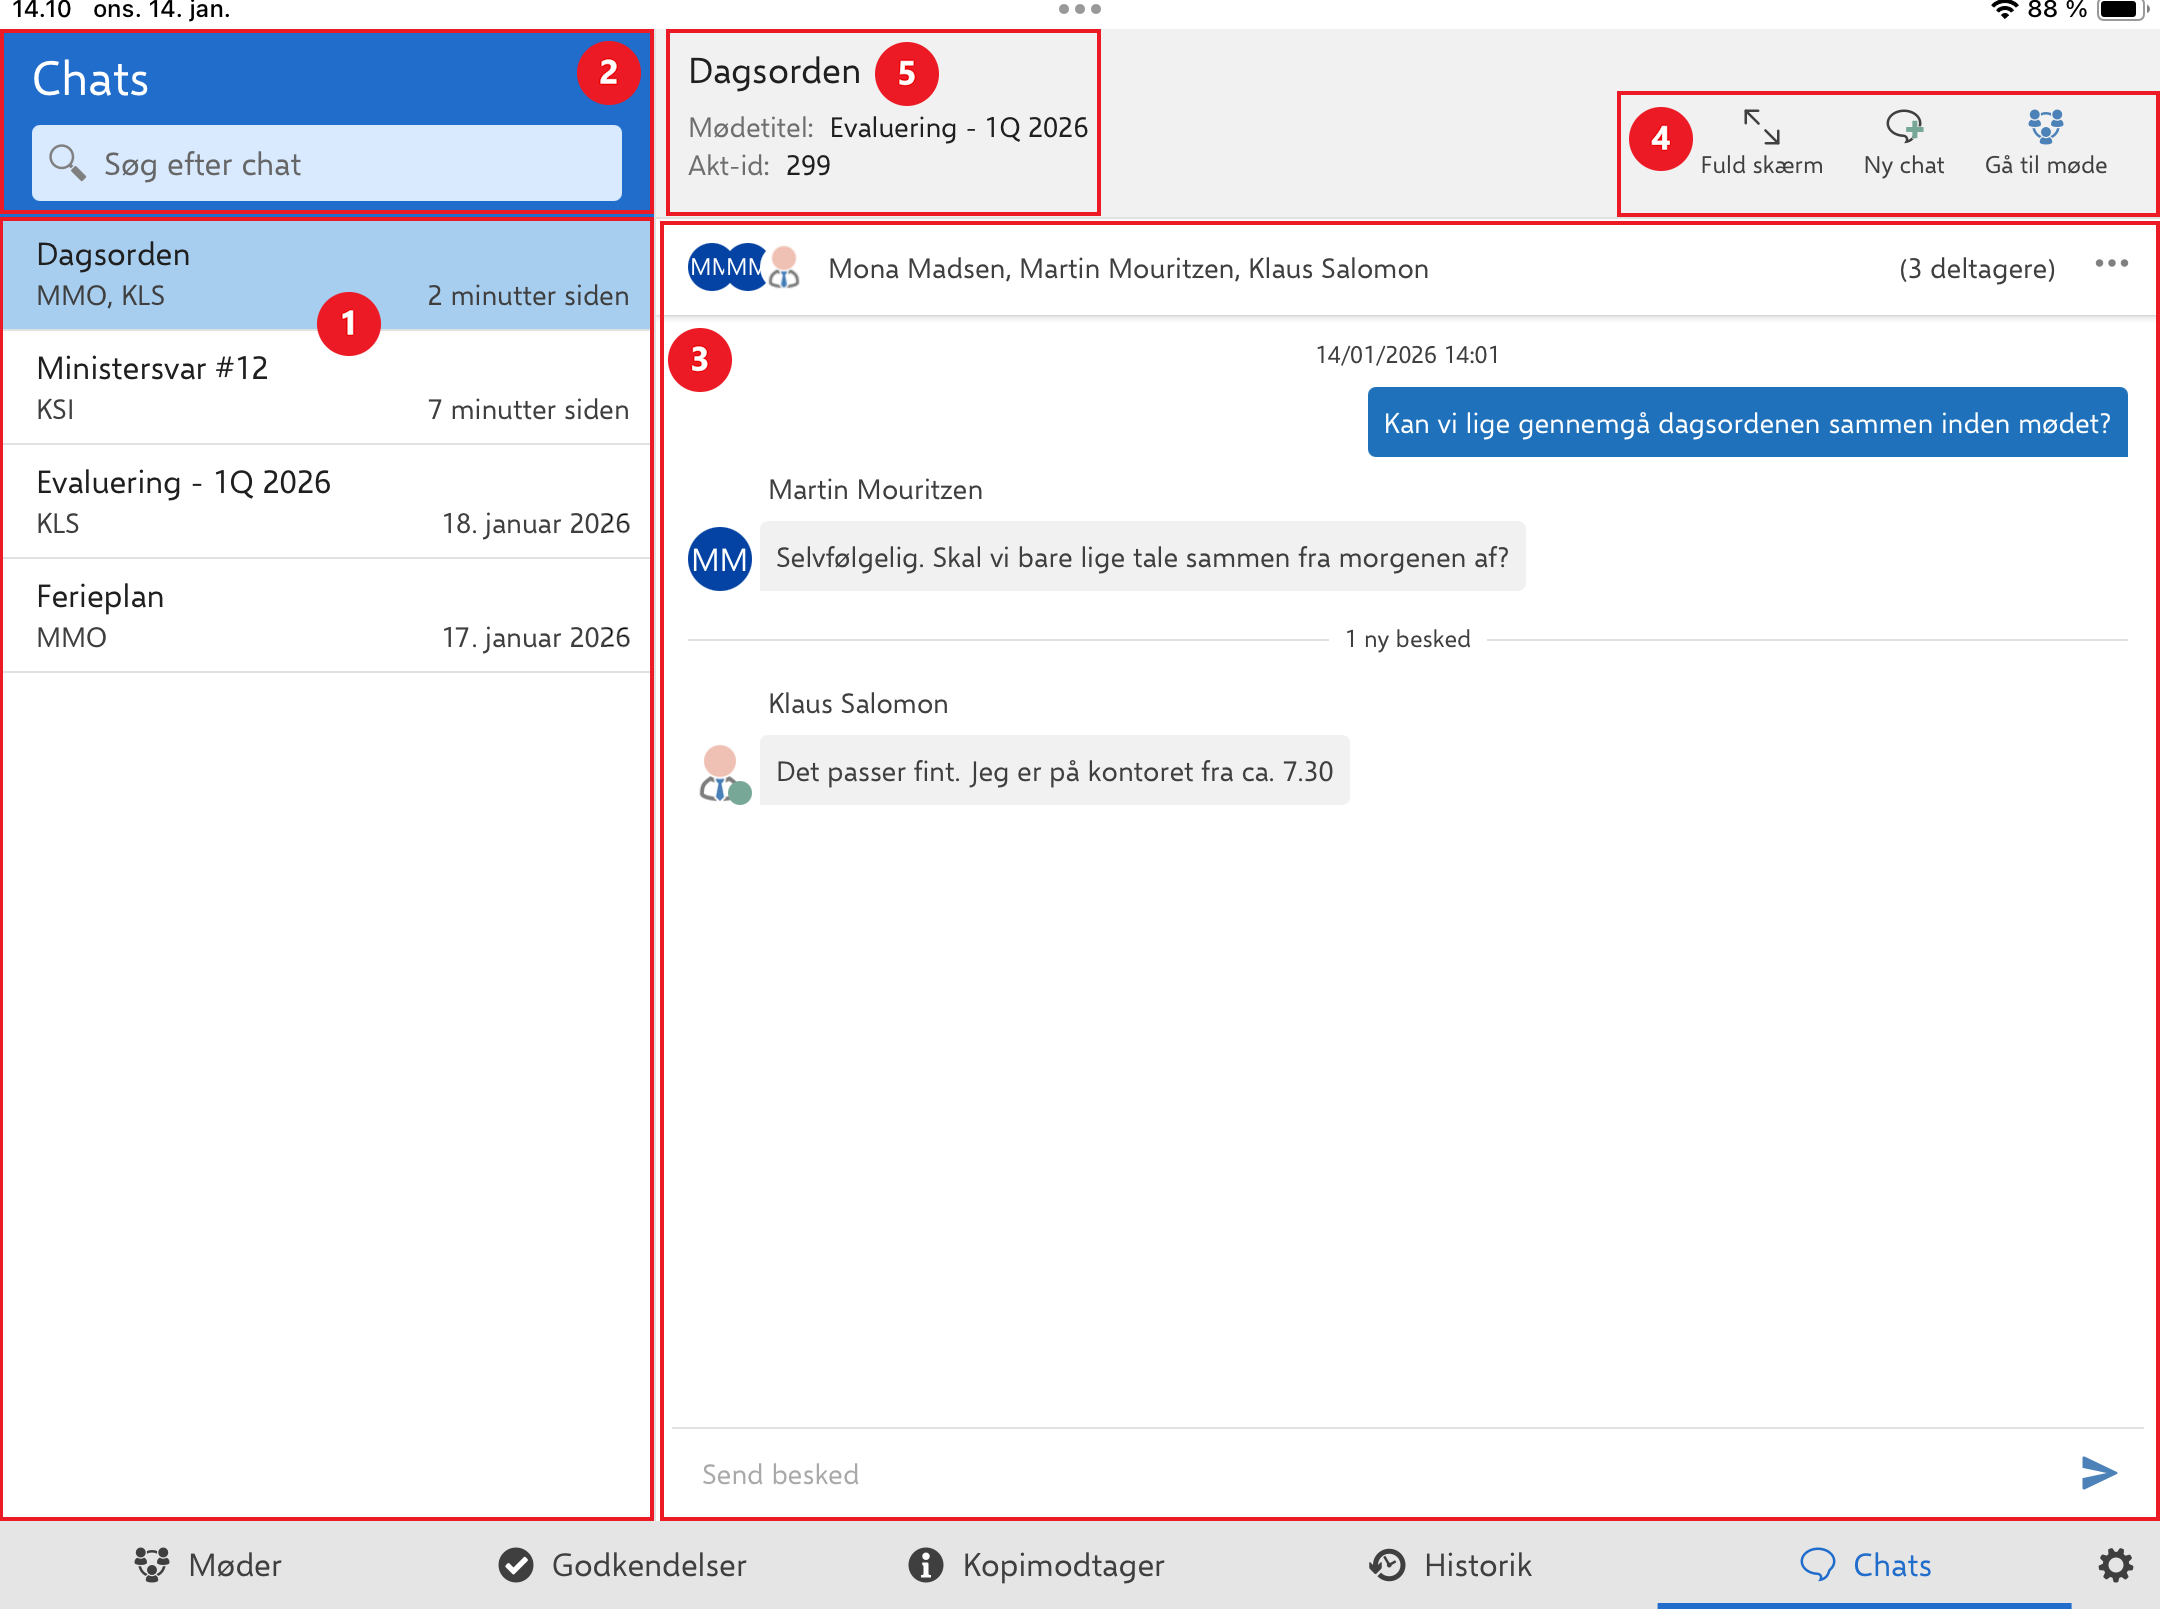2160x1620 pixels.
Task: Open the Kopimodtager tab
Action: 1036,1565
